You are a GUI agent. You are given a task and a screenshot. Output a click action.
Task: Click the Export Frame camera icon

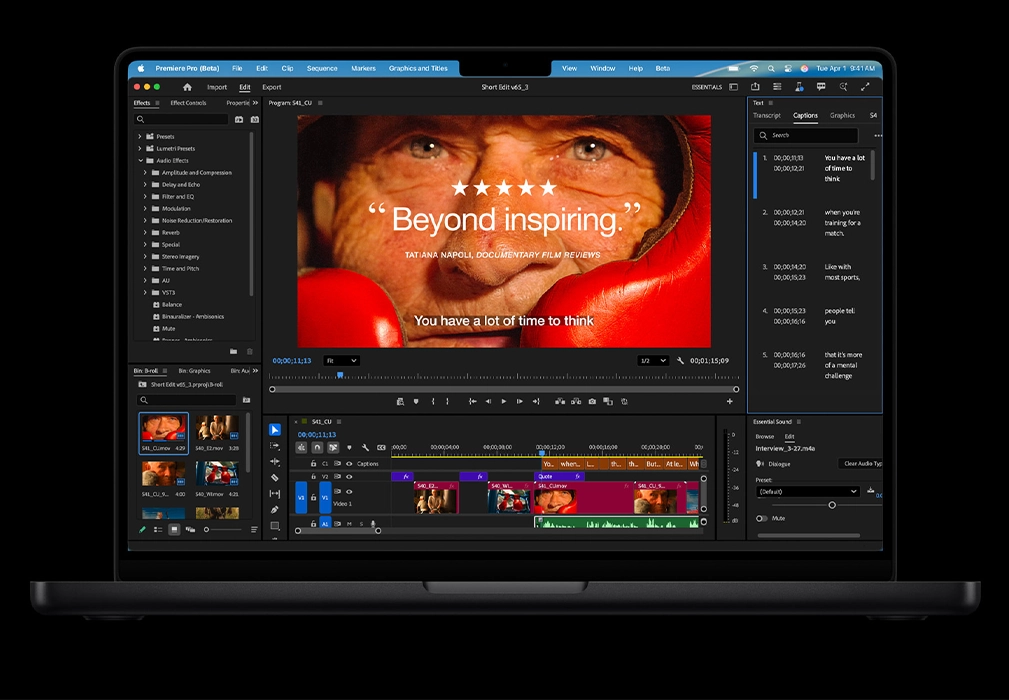tap(592, 401)
